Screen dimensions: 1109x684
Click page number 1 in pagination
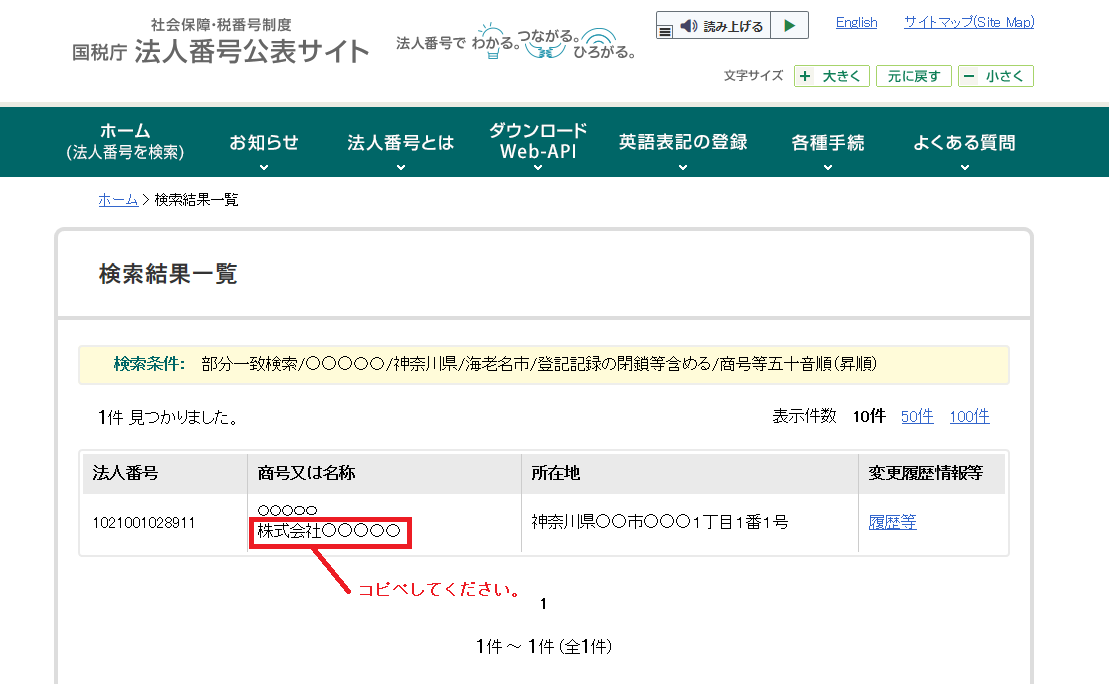coord(541,602)
